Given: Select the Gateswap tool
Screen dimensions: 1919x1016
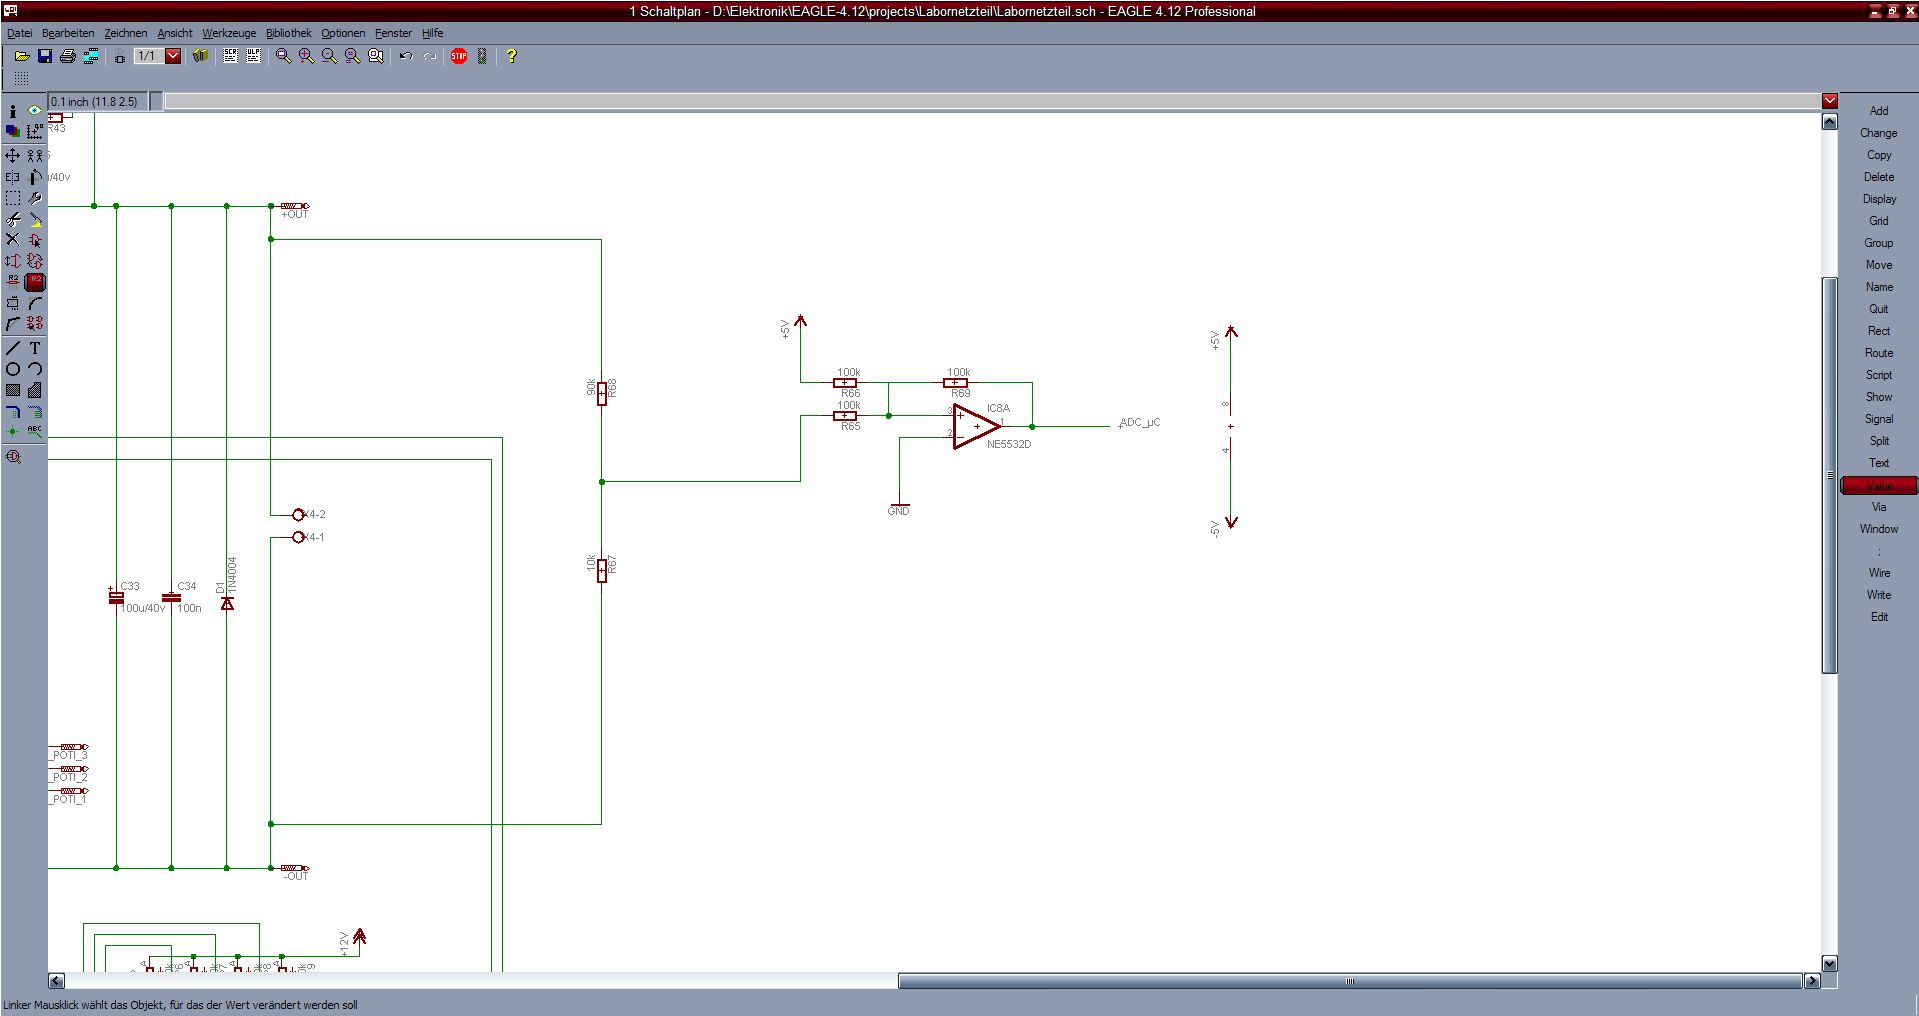Looking at the screenshot, I should click(x=35, y=261).
